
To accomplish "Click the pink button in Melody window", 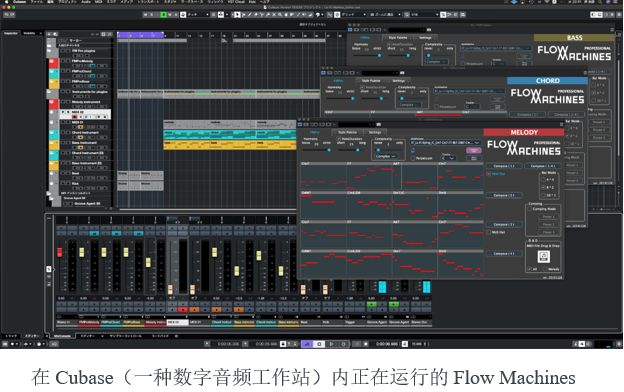I will [x=474, y=150].
